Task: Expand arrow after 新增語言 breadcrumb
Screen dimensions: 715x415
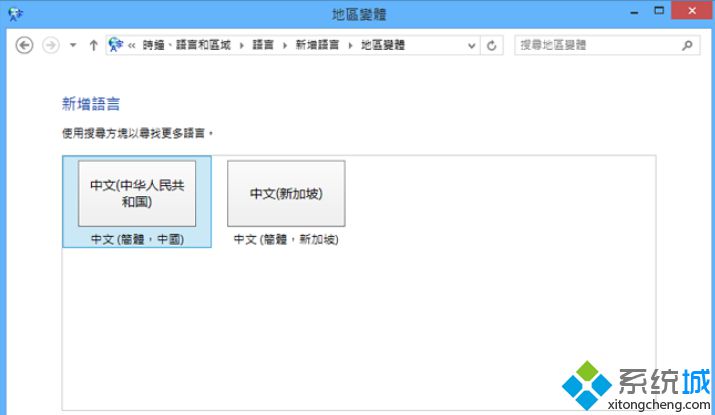Action: pyautogui.click(x=350, y=45)
